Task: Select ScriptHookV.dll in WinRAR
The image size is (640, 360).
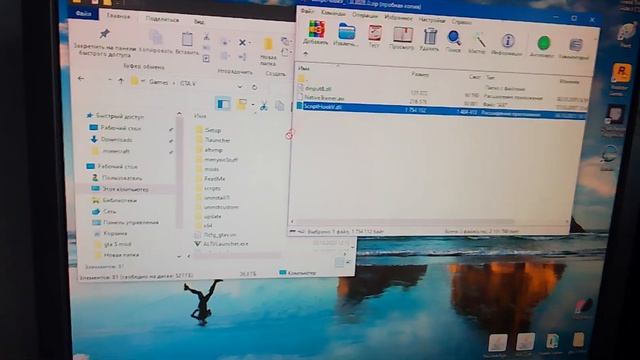Action: click(x=441, y=110)
